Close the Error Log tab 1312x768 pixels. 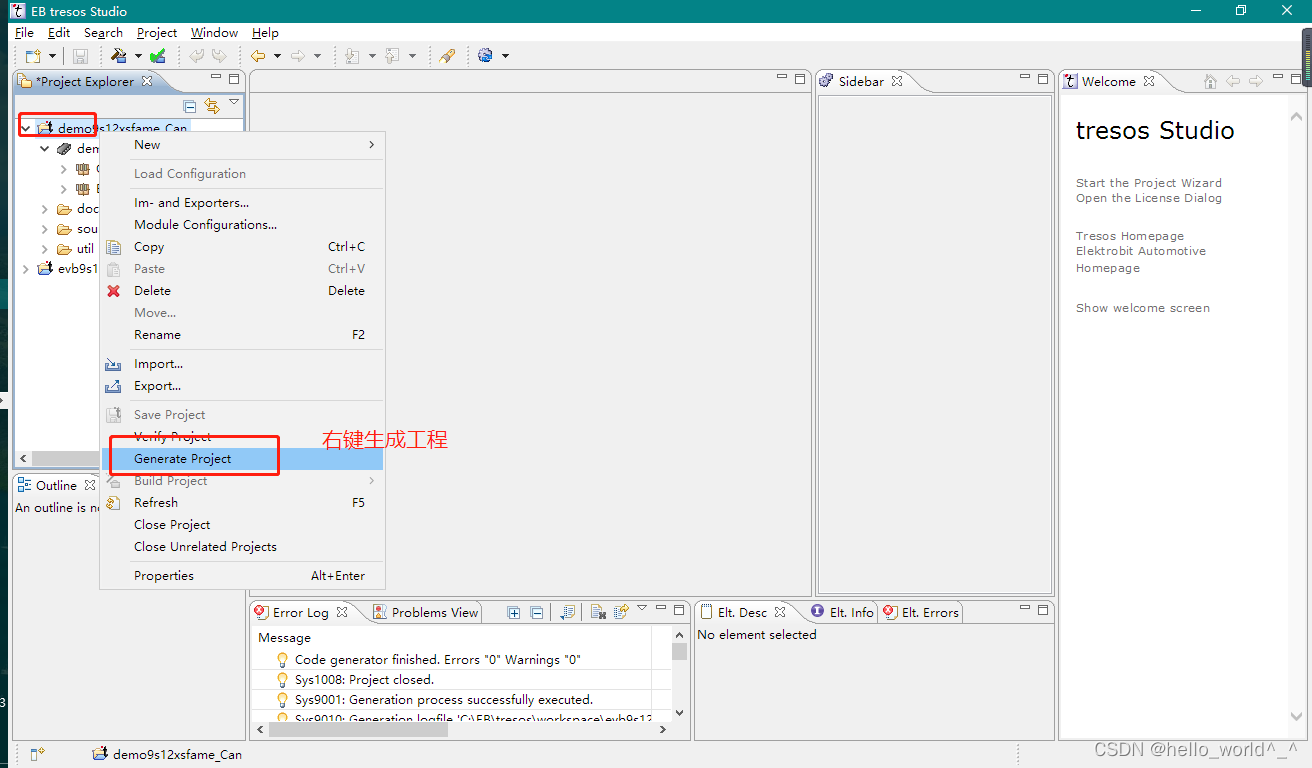point(341,612)
